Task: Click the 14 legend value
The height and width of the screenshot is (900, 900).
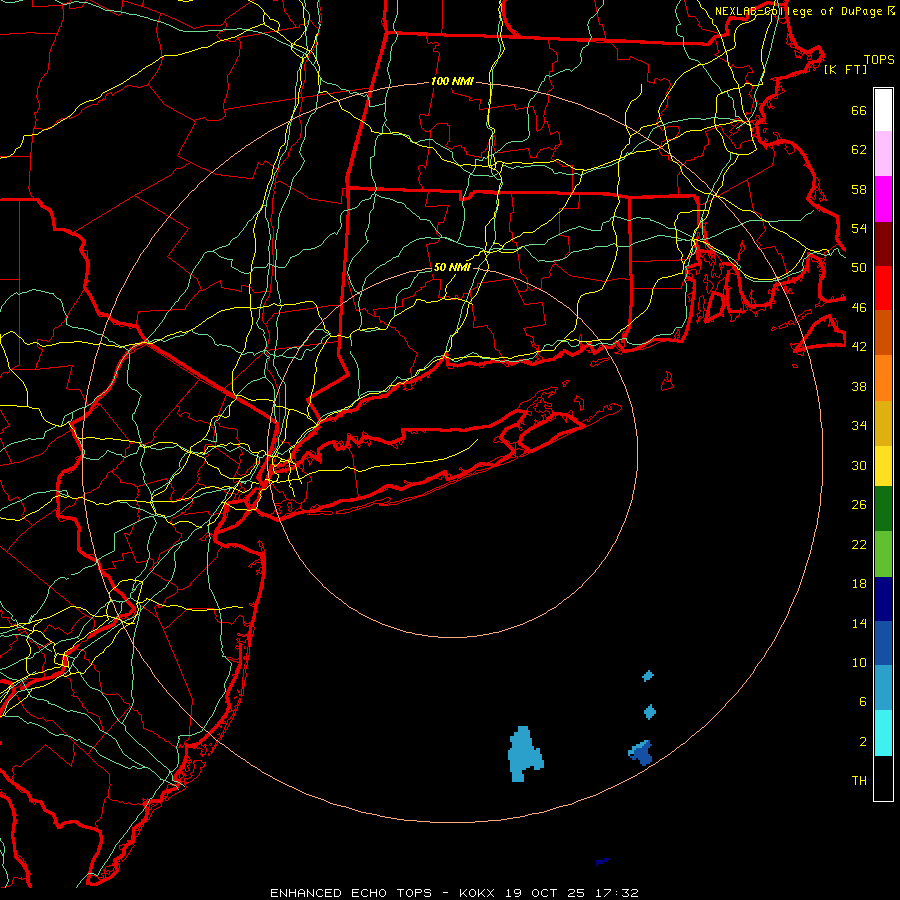Action: (x=859, y=623)
